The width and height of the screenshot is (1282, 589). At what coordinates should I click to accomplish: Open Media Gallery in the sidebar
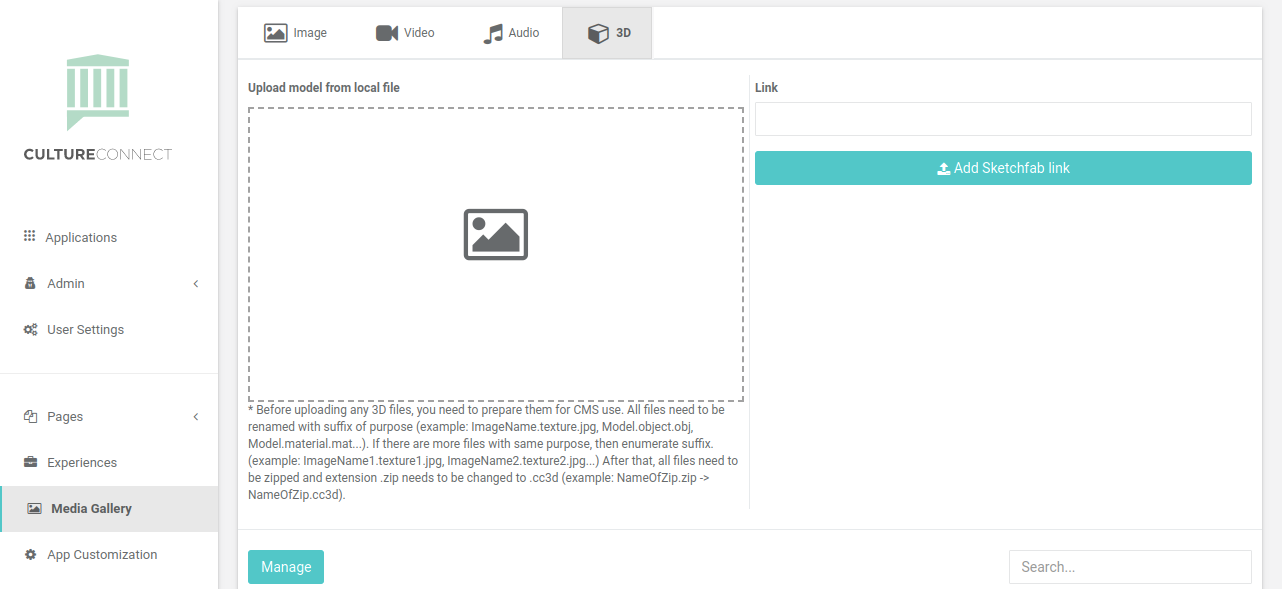pos(109,508)
